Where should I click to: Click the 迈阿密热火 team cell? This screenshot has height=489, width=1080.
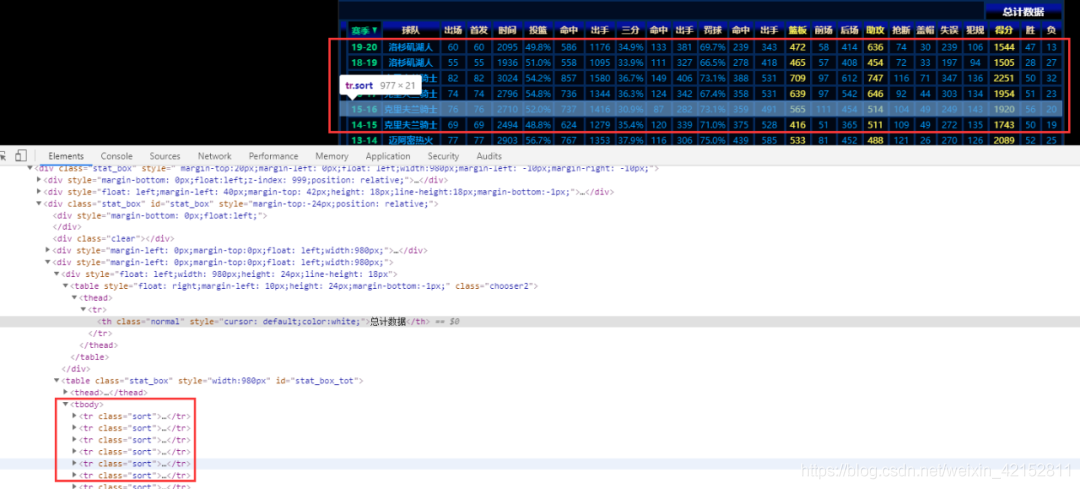point(411,140)
